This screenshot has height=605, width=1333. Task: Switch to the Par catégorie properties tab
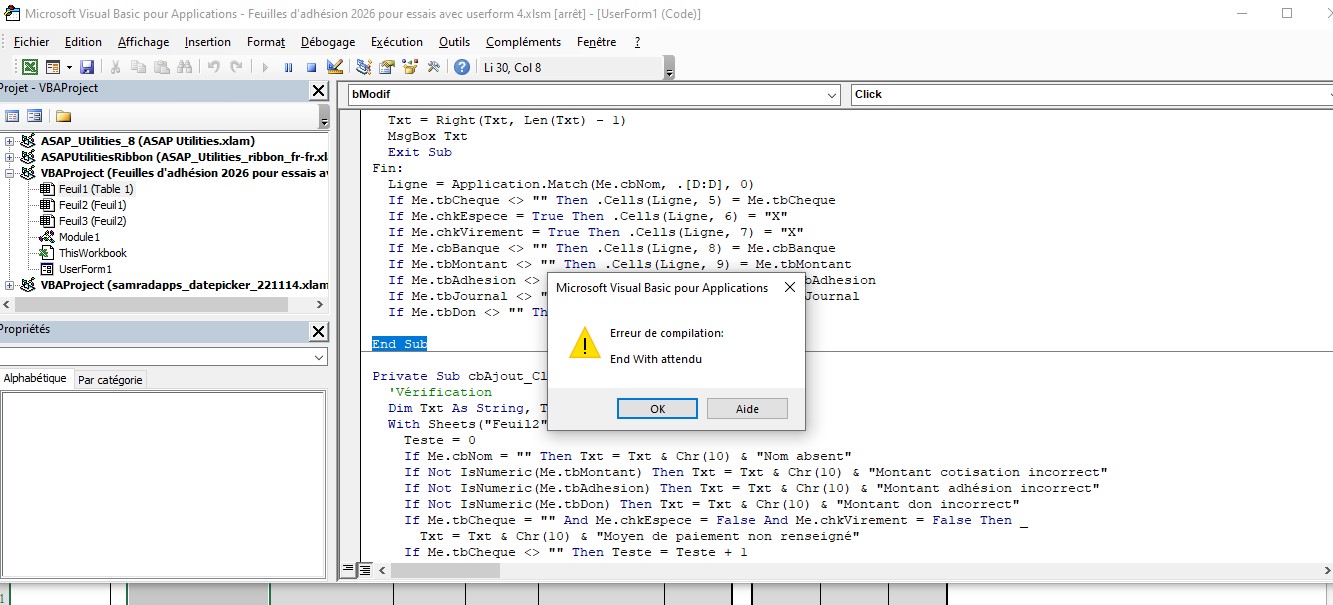(111, 380)
